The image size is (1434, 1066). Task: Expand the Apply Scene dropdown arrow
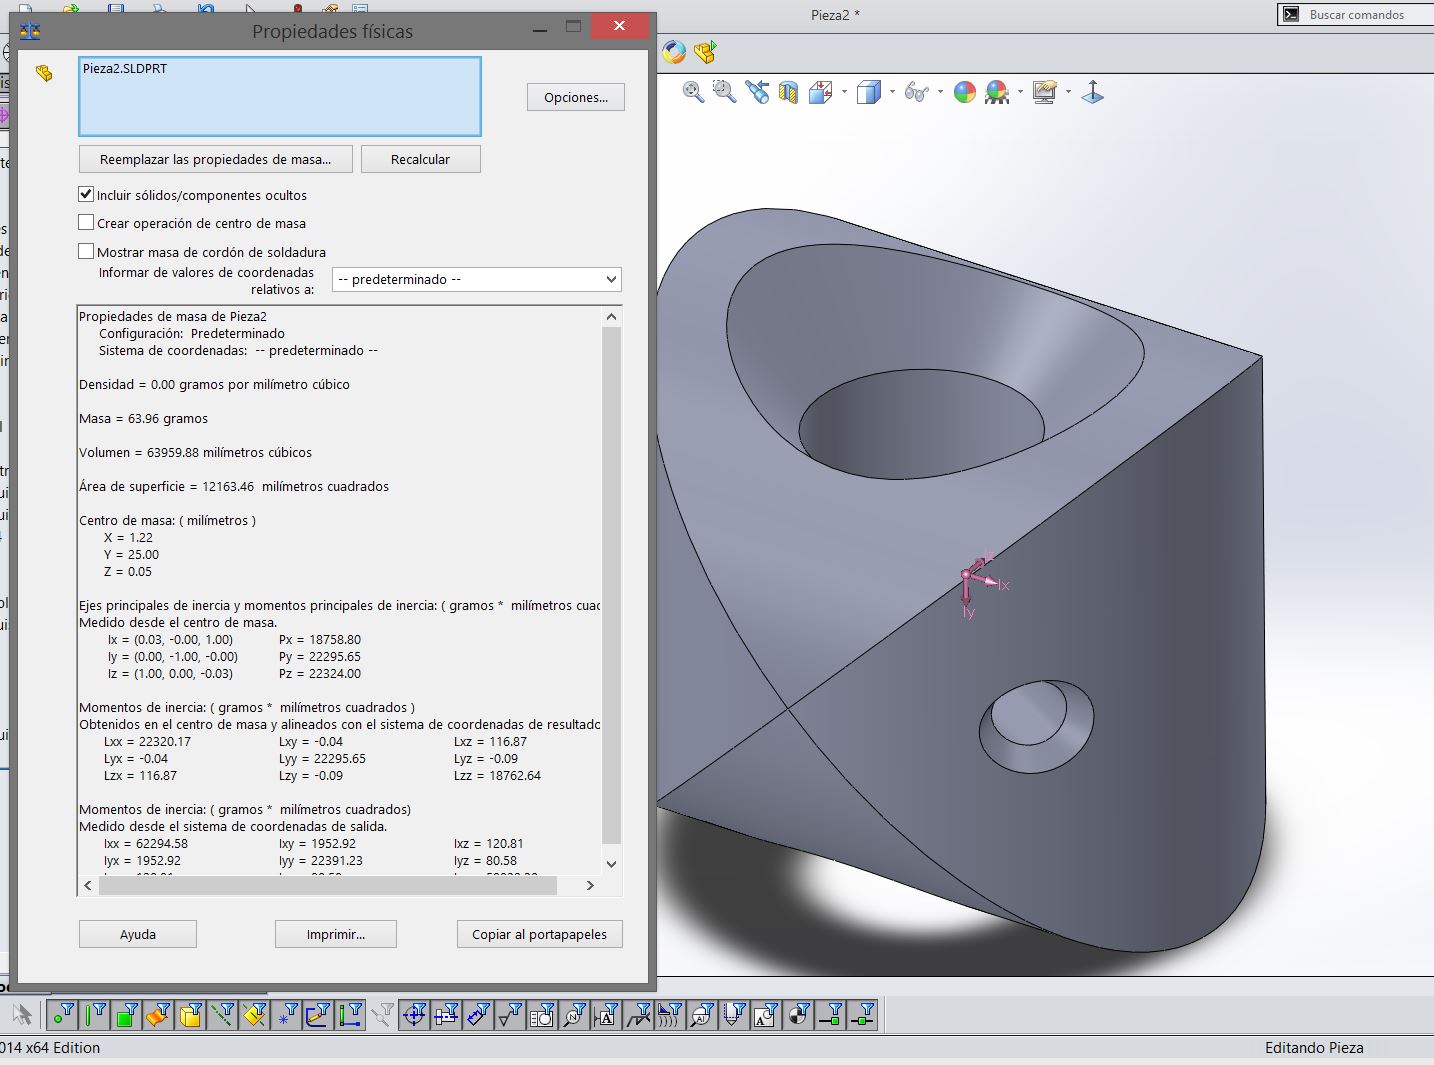1020,92
